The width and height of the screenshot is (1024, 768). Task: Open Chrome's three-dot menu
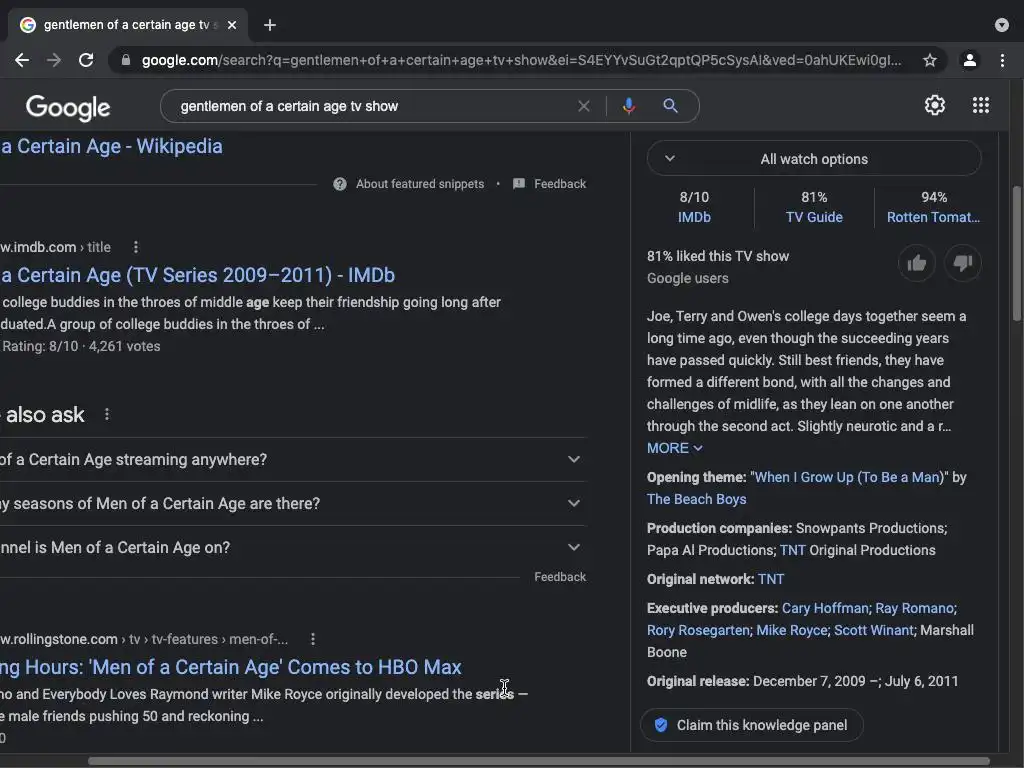point(1002,60)
